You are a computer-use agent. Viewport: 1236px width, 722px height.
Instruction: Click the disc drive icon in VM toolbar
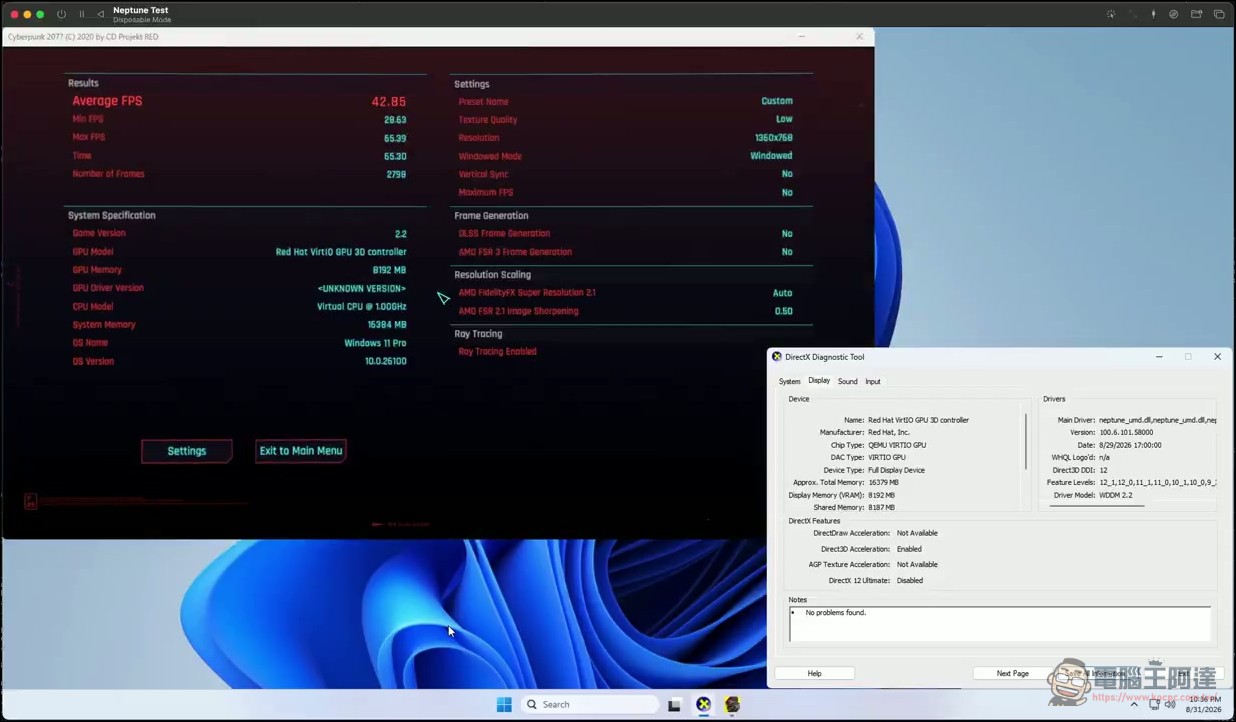(x=1174, y=14)
